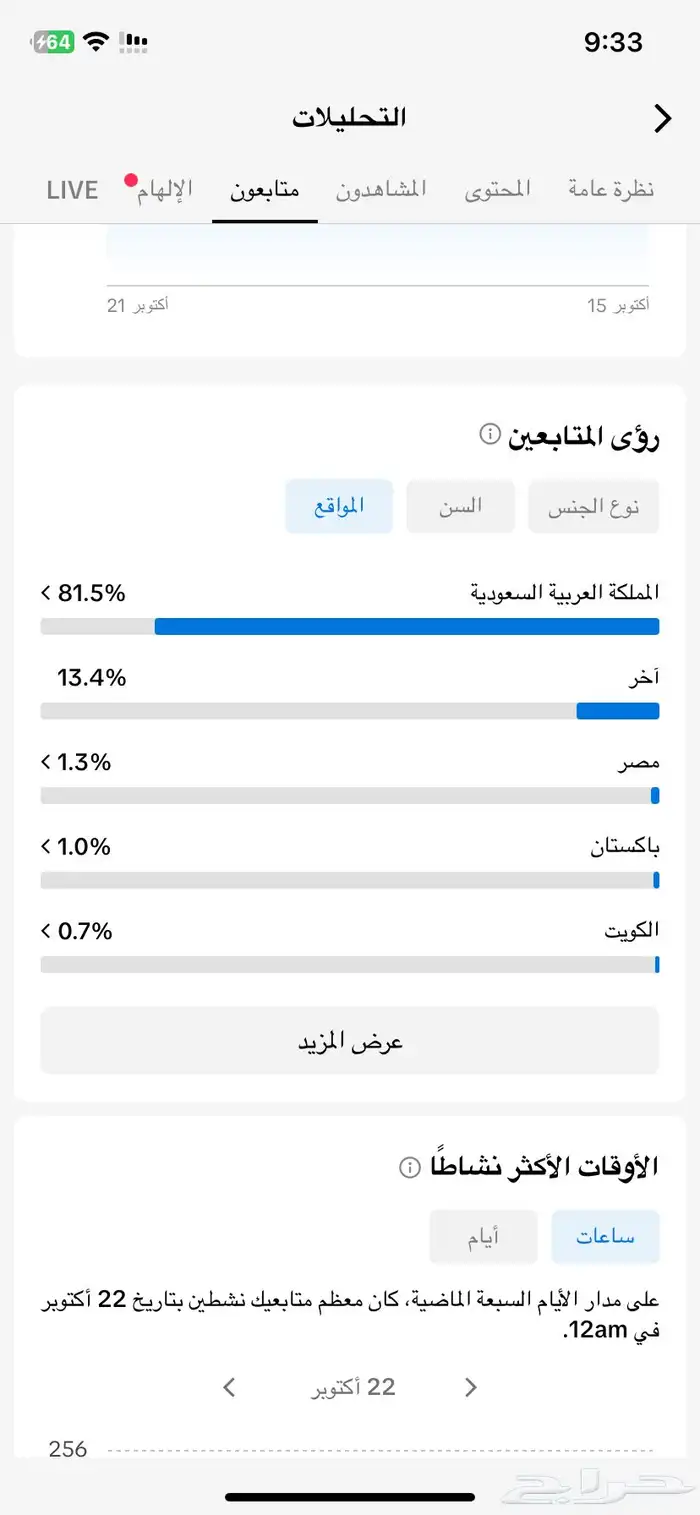Open info icon next to رؤى المتابعين
Screen dimensions: 700x1515
tap(489, 434)
